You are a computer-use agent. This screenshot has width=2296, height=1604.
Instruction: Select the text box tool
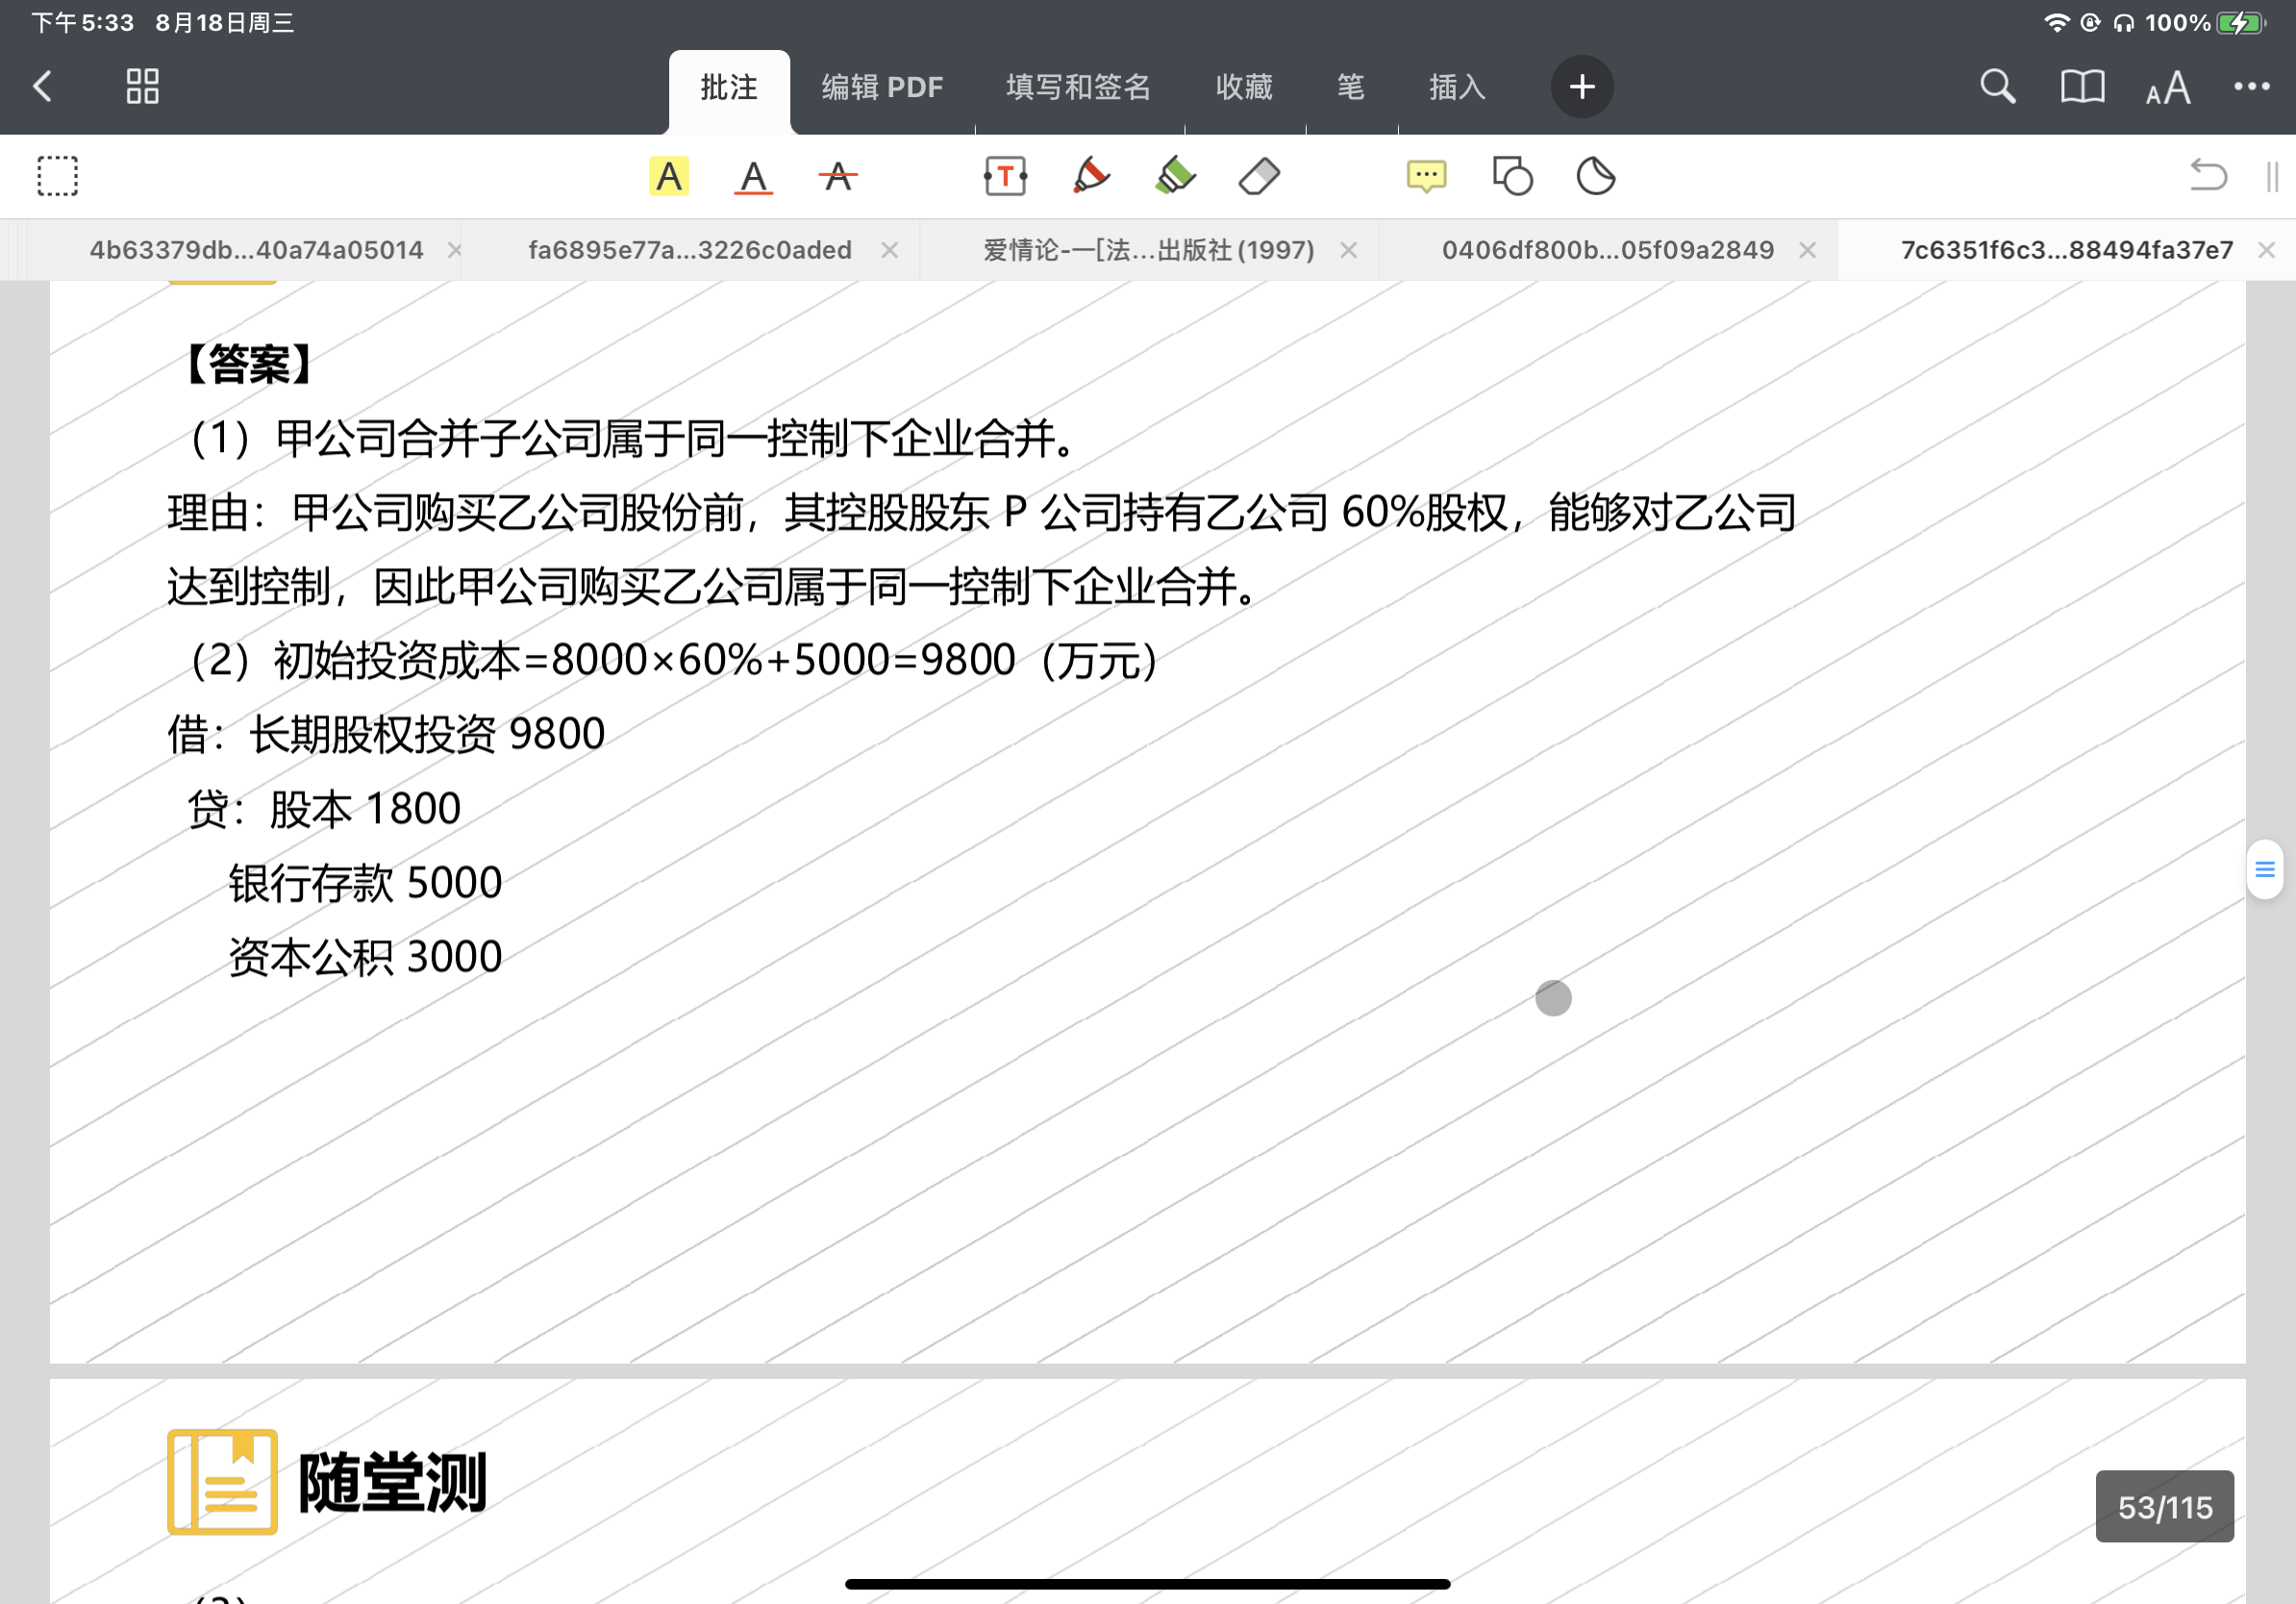1005,177
